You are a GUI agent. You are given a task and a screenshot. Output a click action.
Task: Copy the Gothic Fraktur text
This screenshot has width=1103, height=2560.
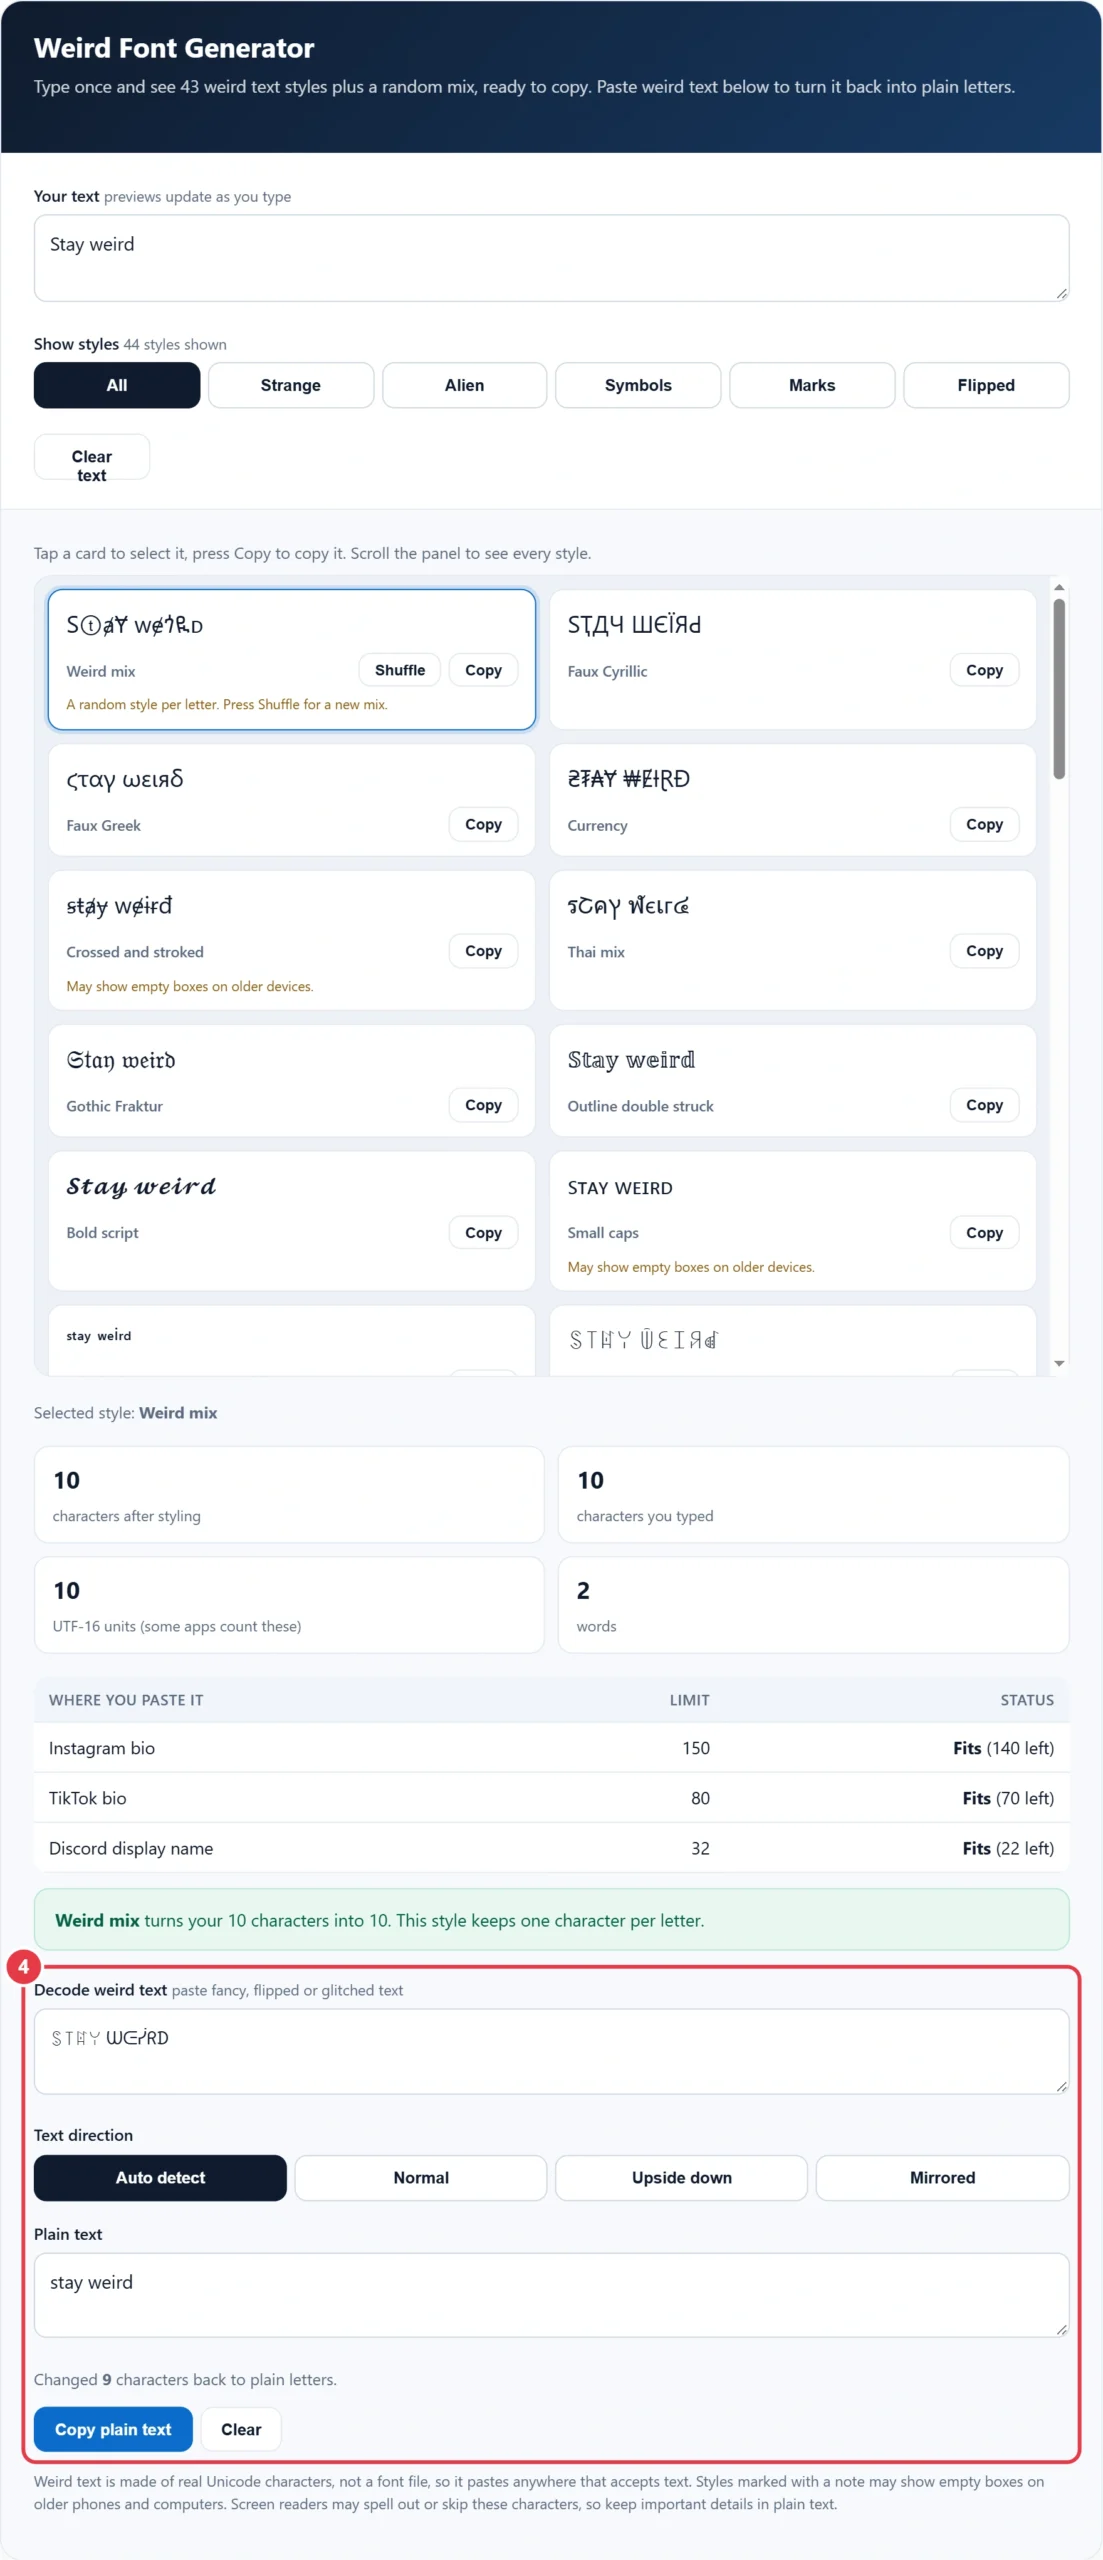(483, 1105)
